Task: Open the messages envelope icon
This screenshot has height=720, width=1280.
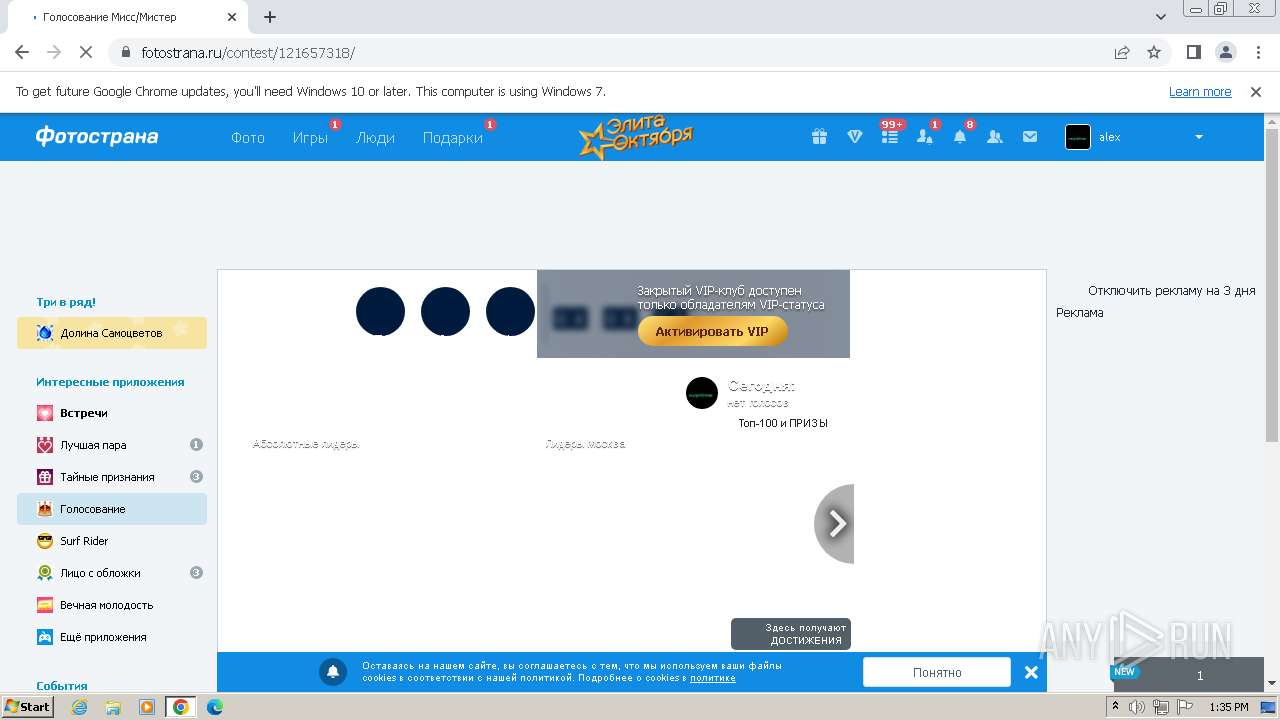Action: point(1030,137)
